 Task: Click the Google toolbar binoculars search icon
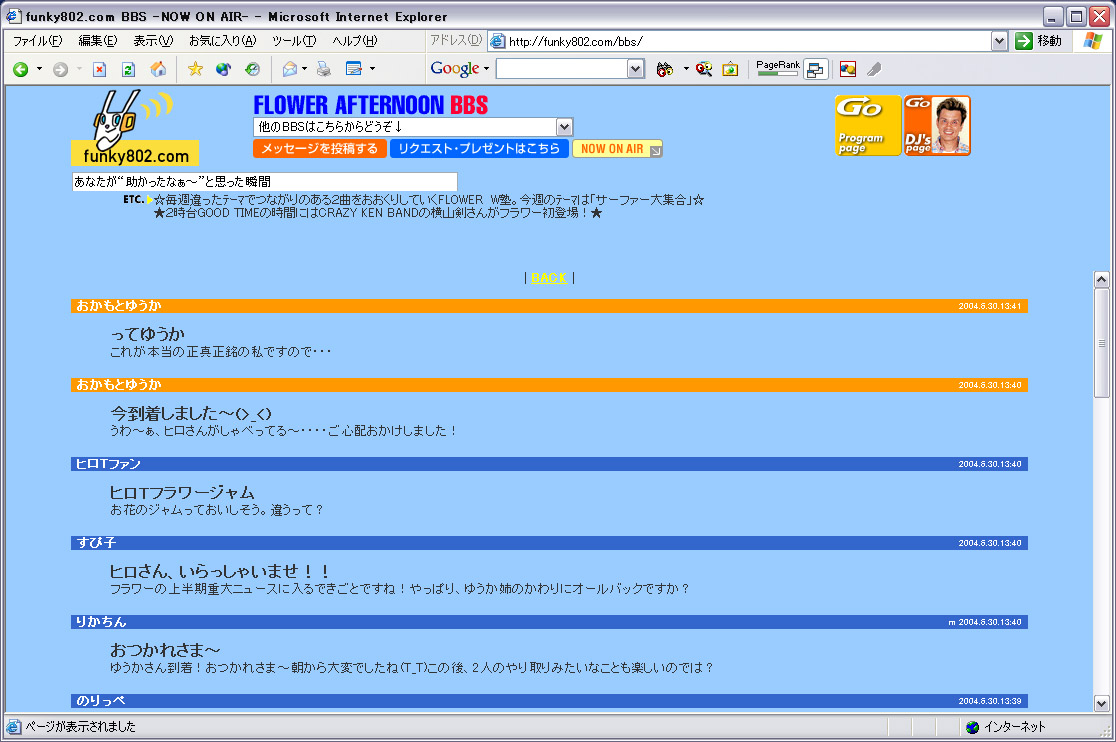(664, 69)
